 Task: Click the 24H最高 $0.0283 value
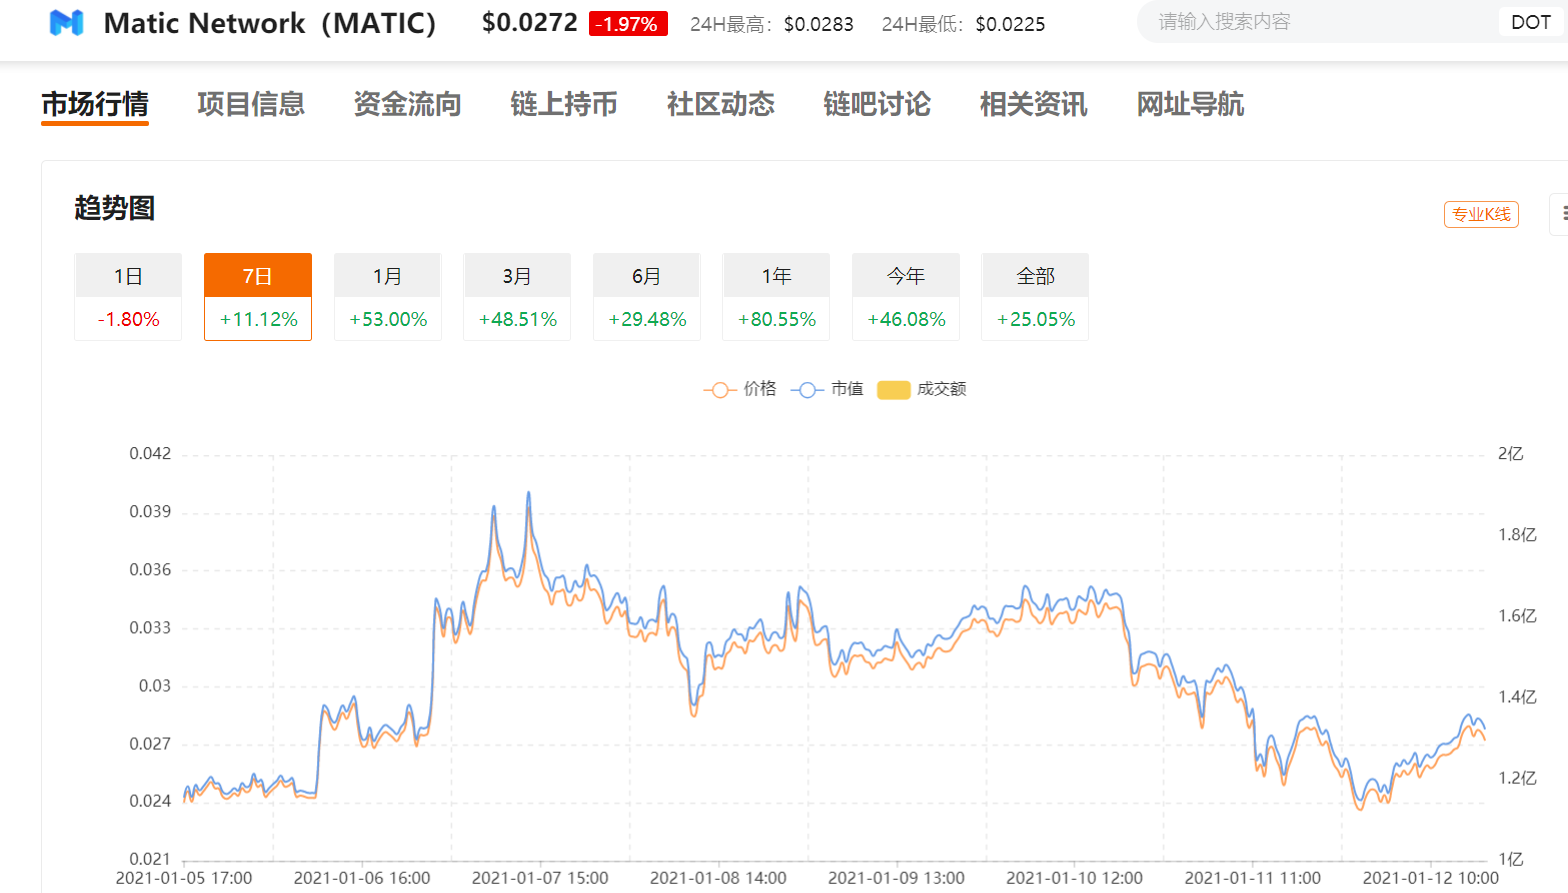pyautogui.click(x=819, y=24)
